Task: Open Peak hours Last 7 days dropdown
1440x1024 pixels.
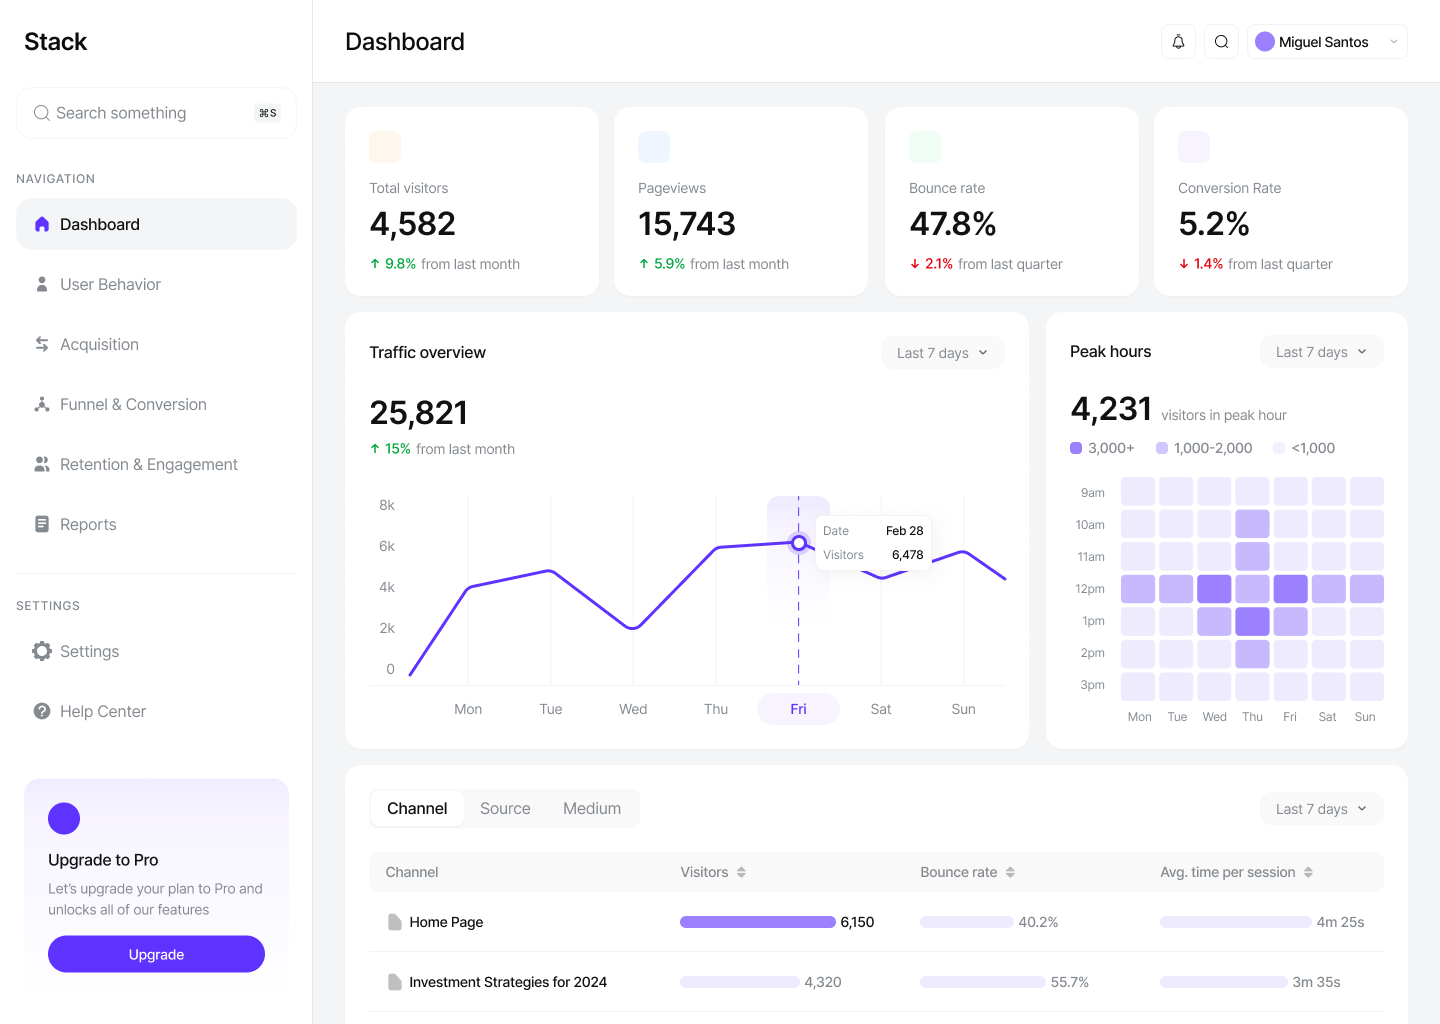Action: coord(1321,352)
